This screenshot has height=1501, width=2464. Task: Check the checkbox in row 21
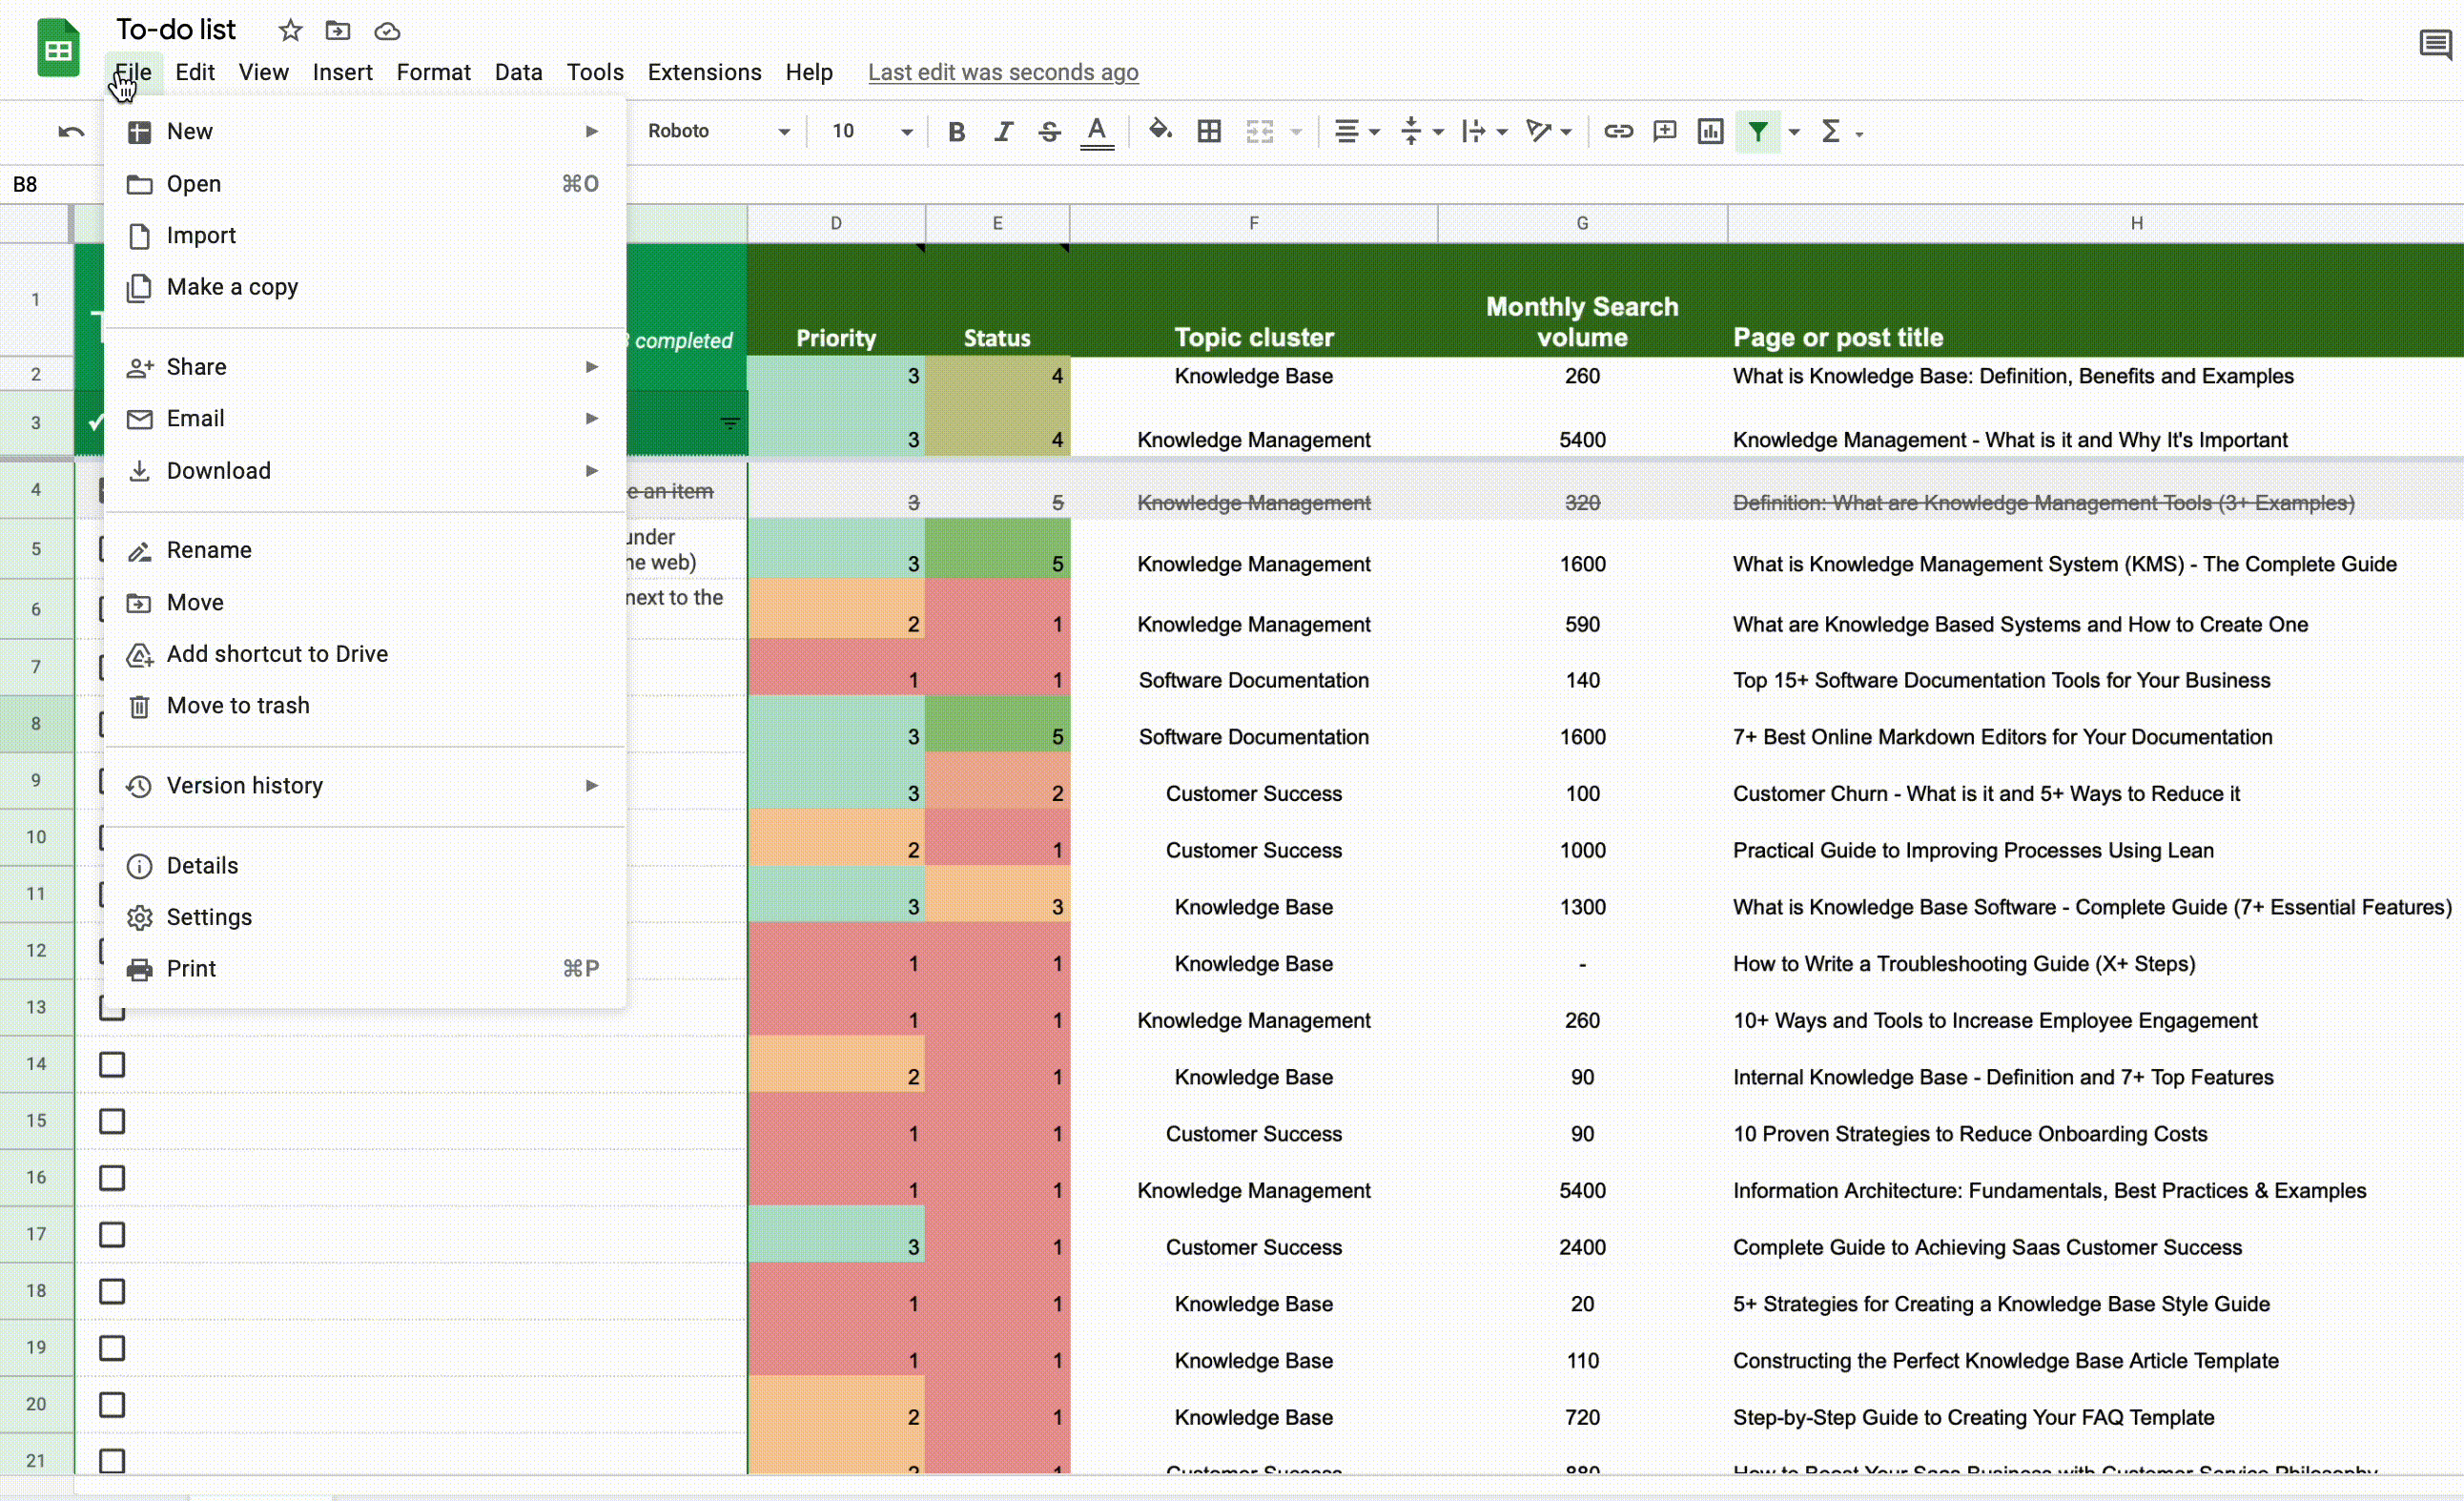(x=112, y=1459)
